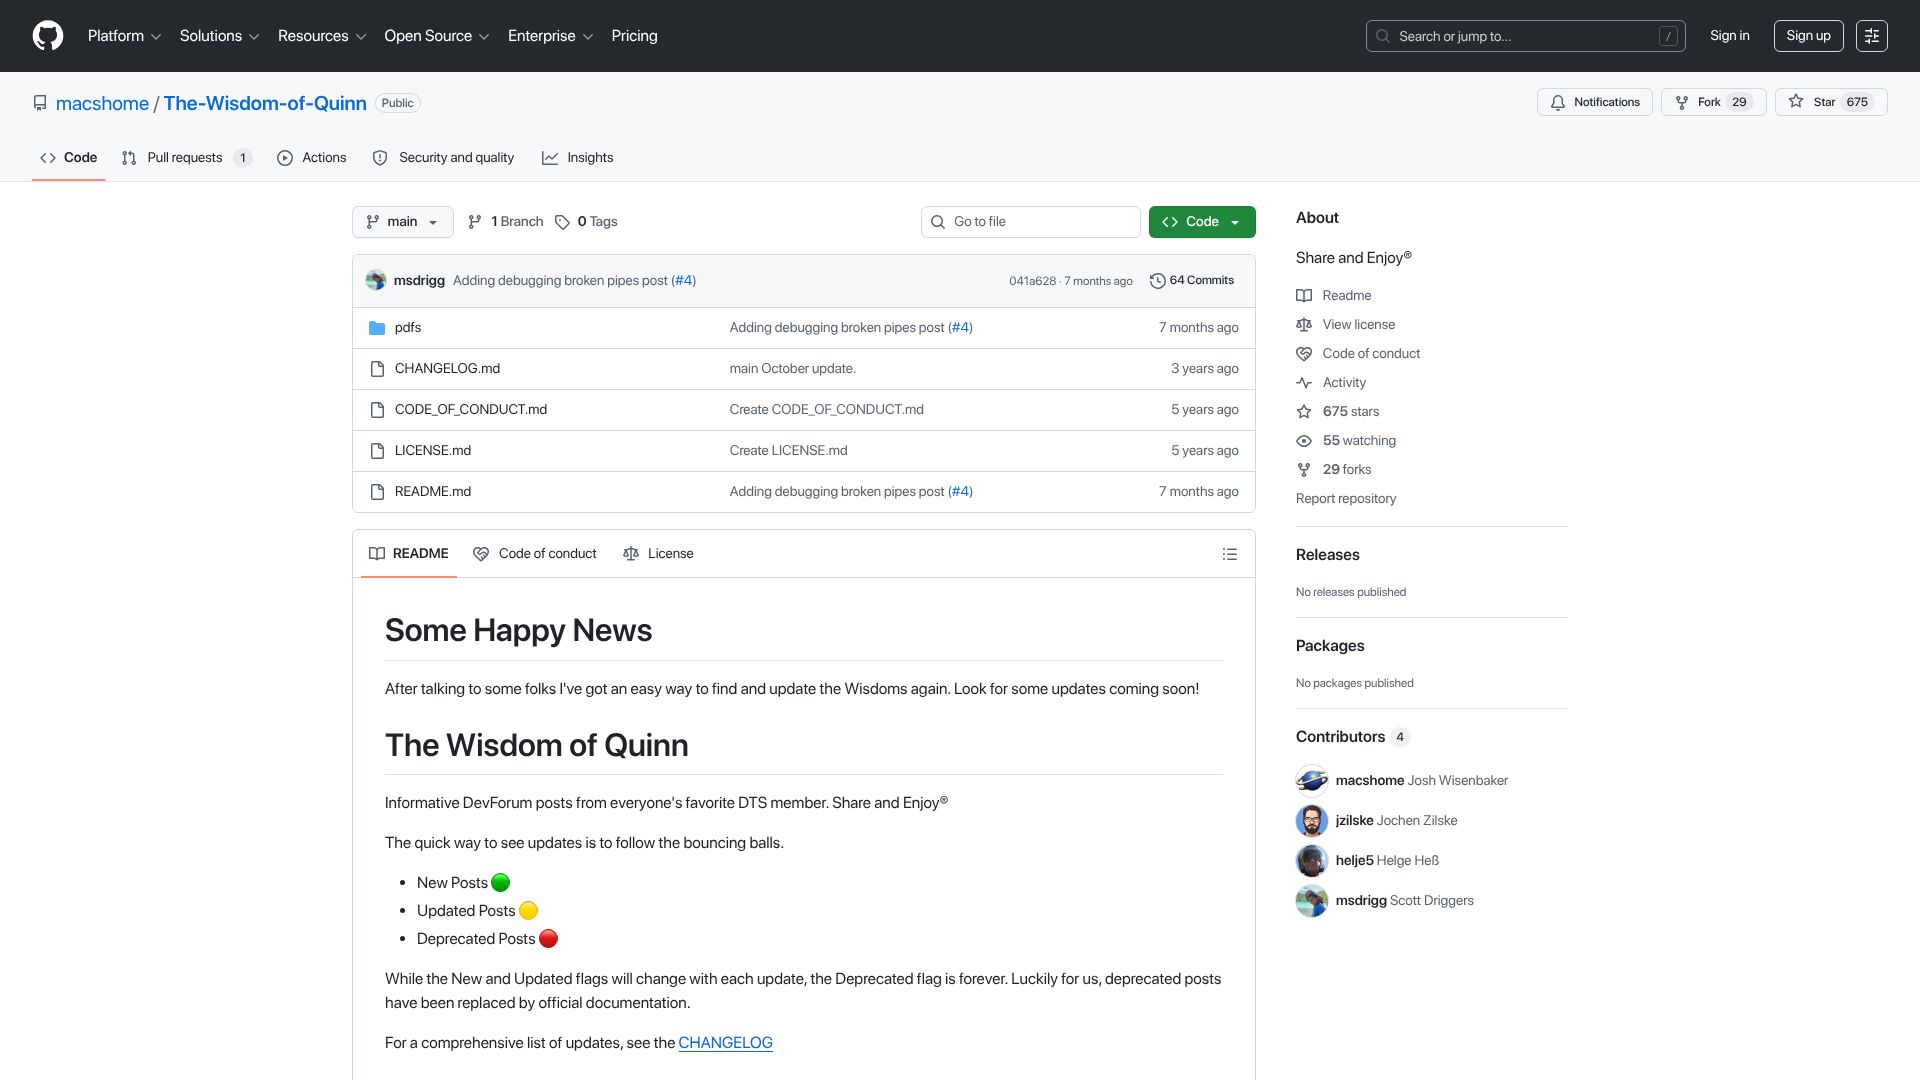Click the Readme book icon in About
This screenshot has height=1080, width=1920.
pyautogui.click(x=1304, y=296)
